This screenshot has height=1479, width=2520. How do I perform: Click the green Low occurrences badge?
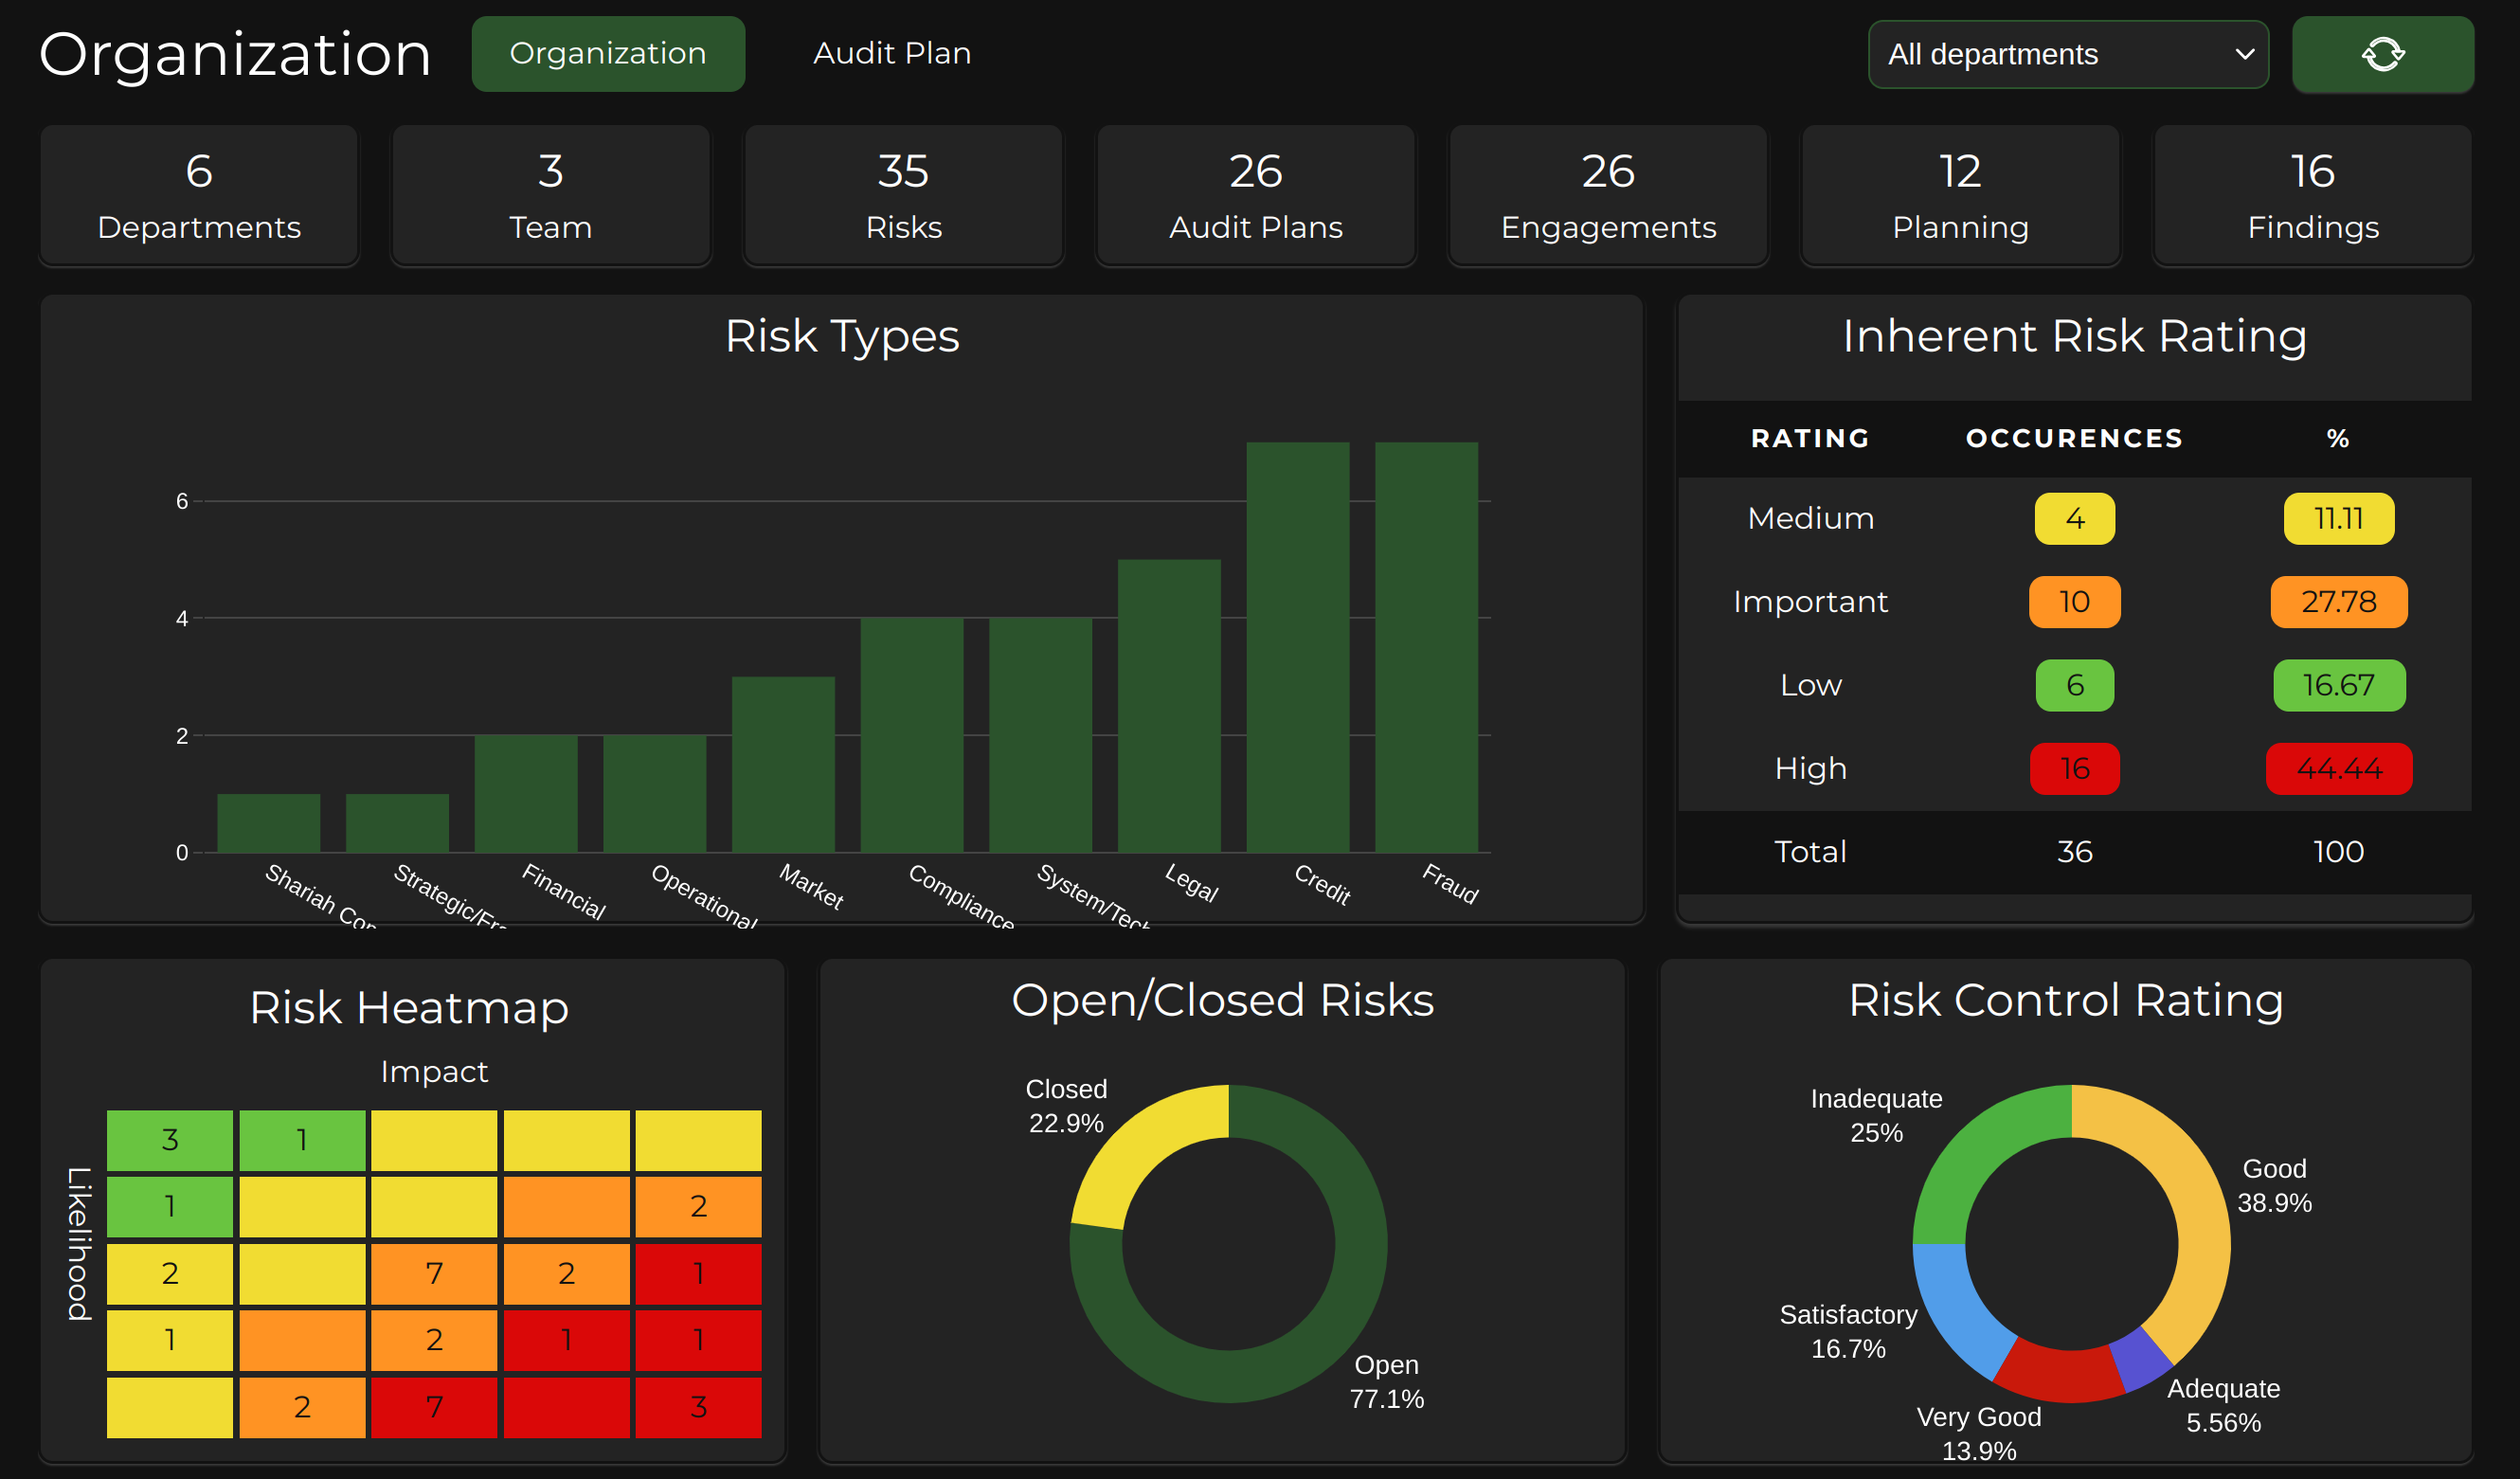click(x=2074, y=685)
